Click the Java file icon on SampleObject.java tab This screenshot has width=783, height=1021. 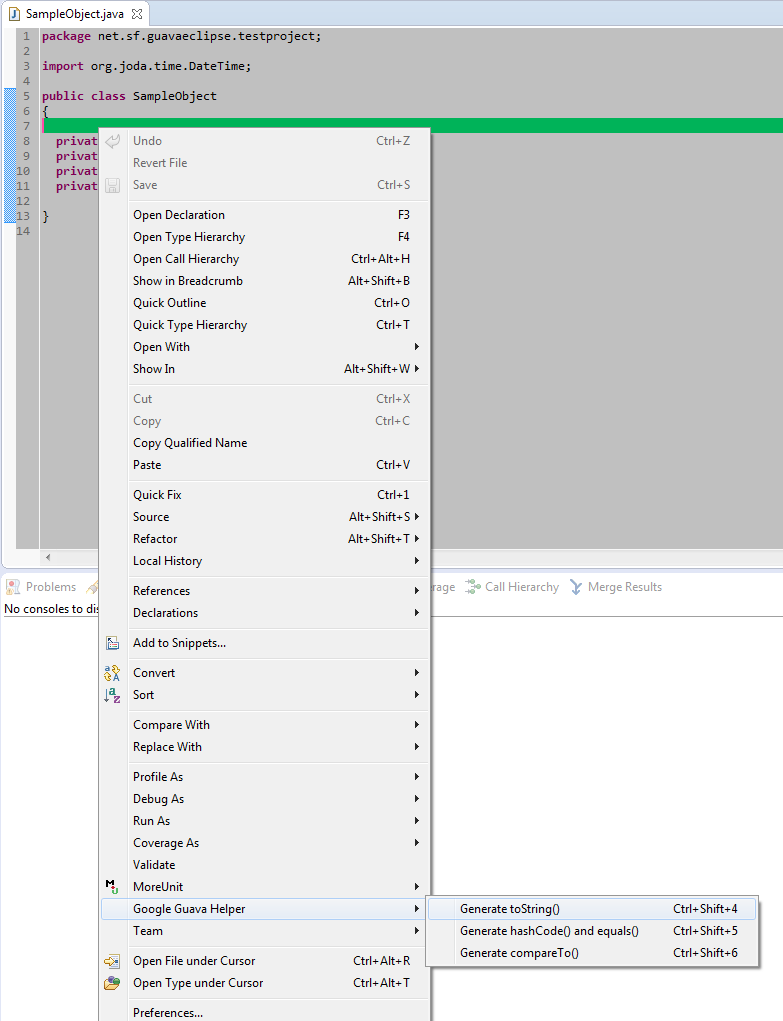point(14,14)
